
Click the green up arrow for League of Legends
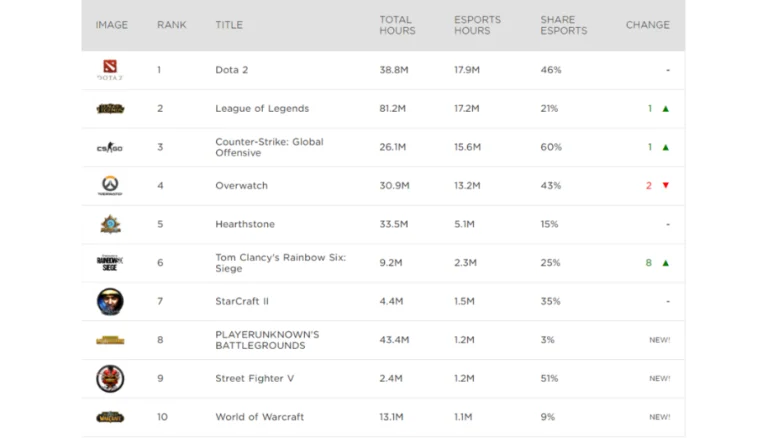(666, 109)
